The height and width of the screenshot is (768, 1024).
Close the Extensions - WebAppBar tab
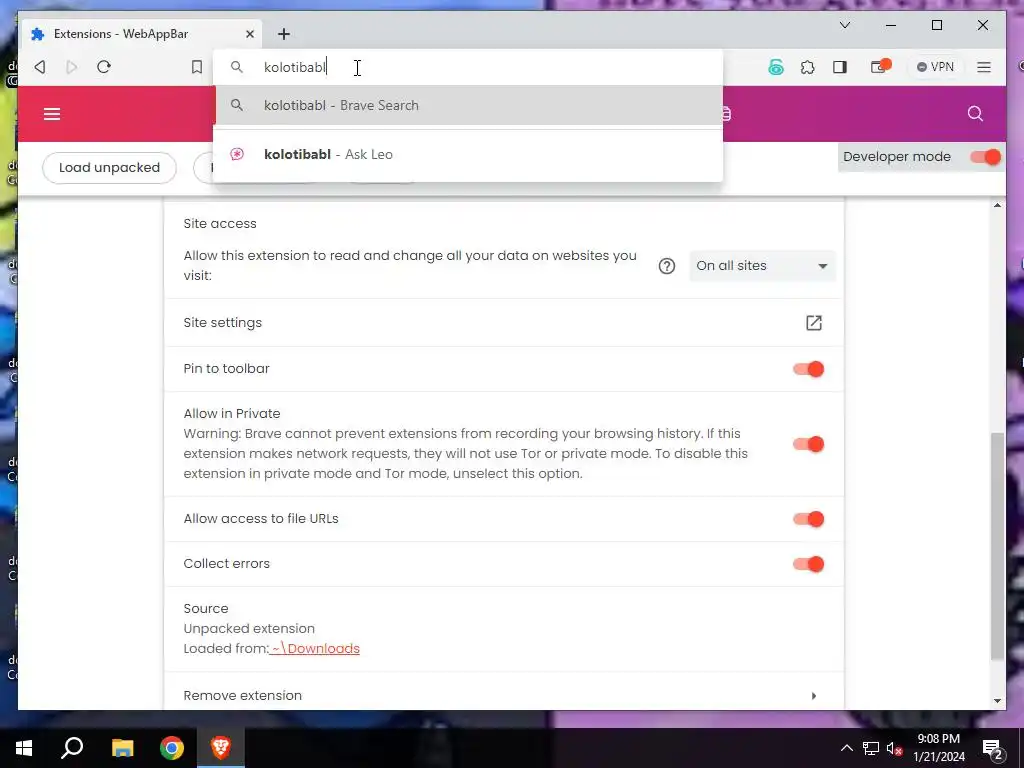click(x=249, y=34)
